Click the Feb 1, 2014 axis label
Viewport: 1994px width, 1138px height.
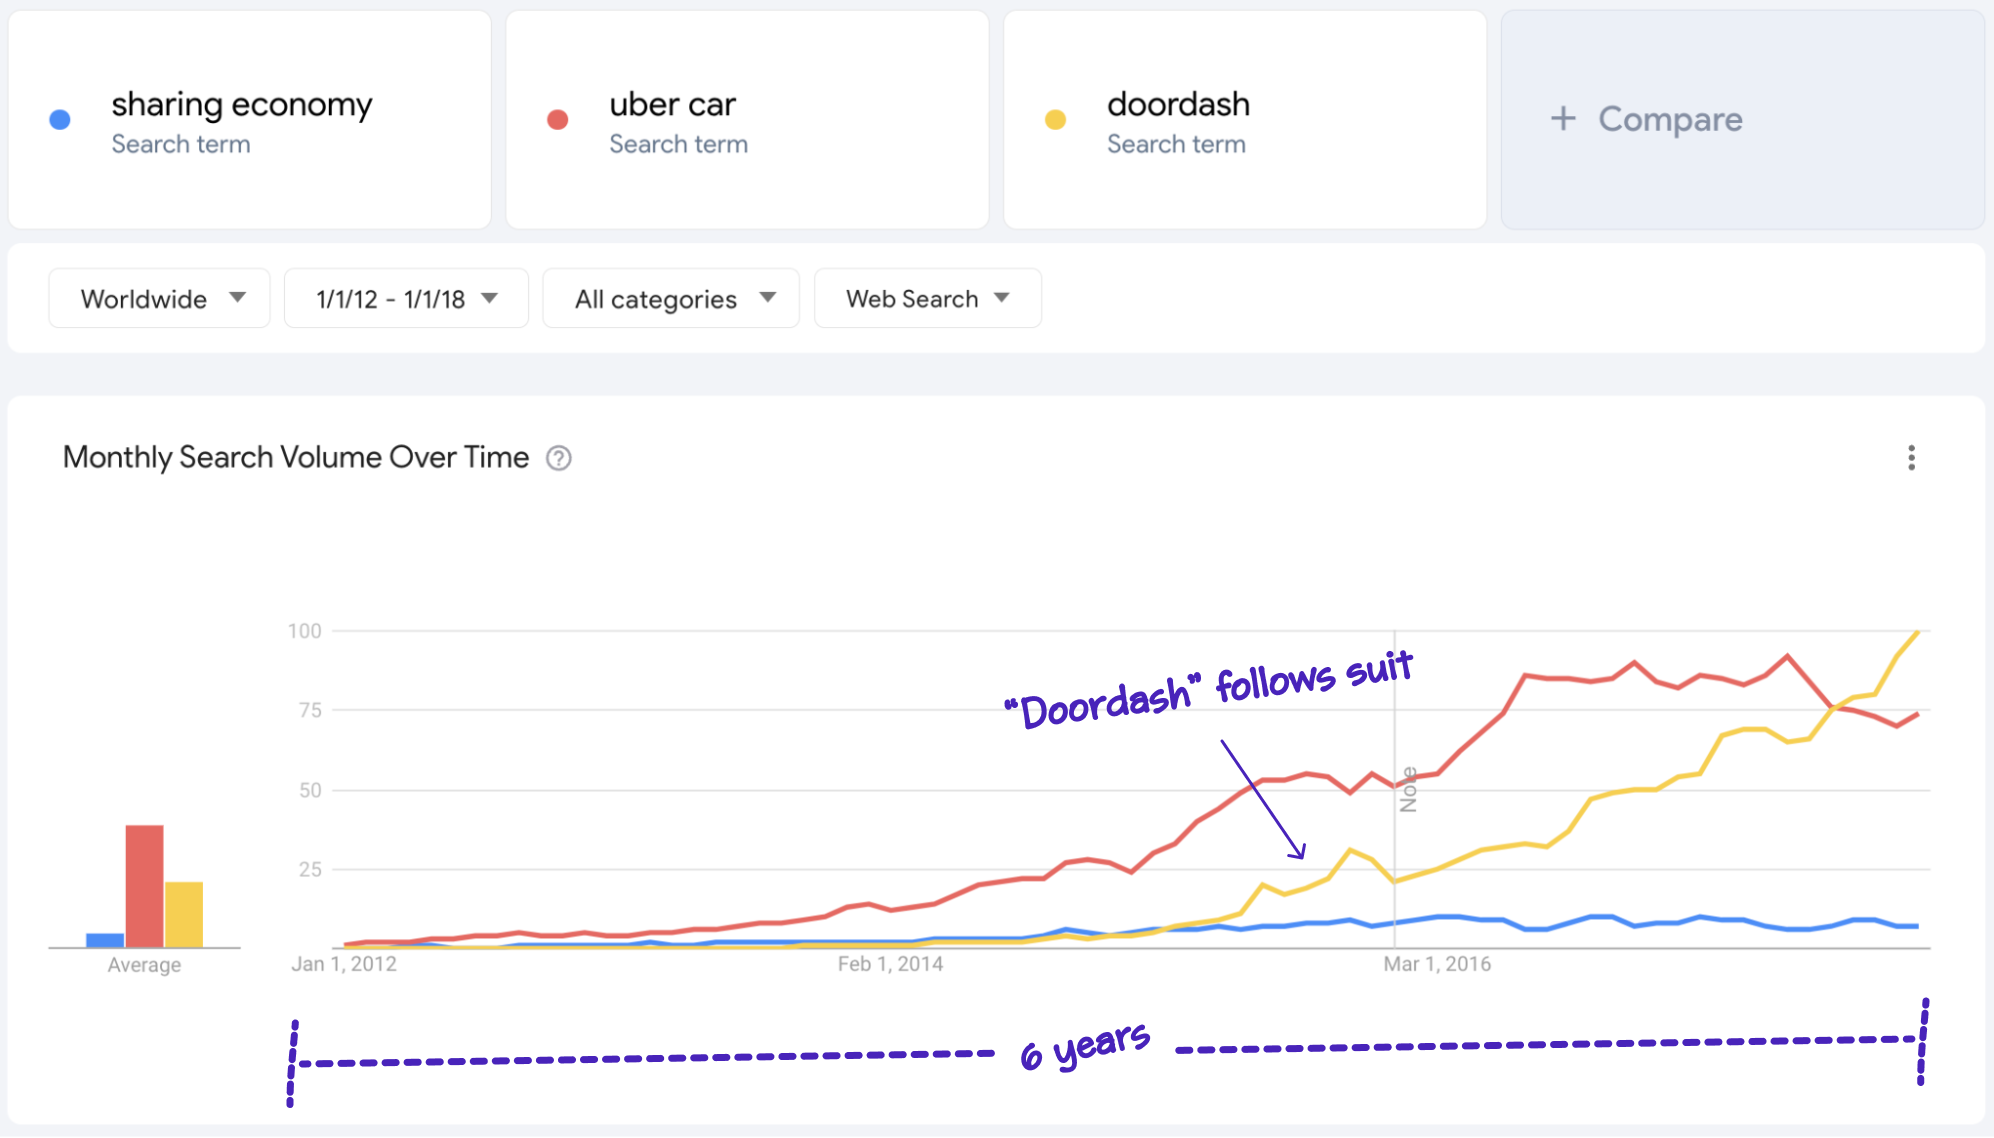click(x=890, y=964)
